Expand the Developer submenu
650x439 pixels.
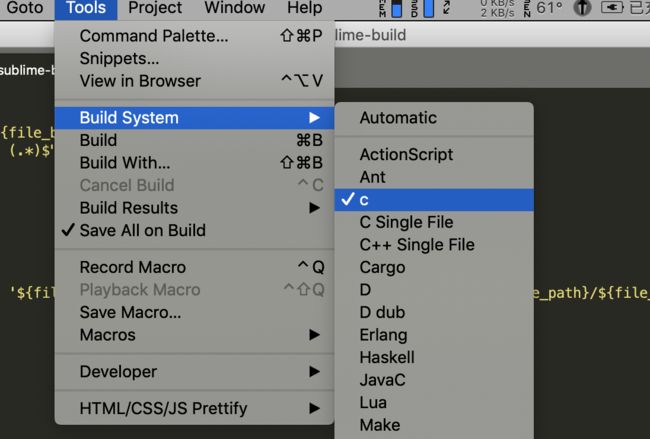tap(194, 372)
